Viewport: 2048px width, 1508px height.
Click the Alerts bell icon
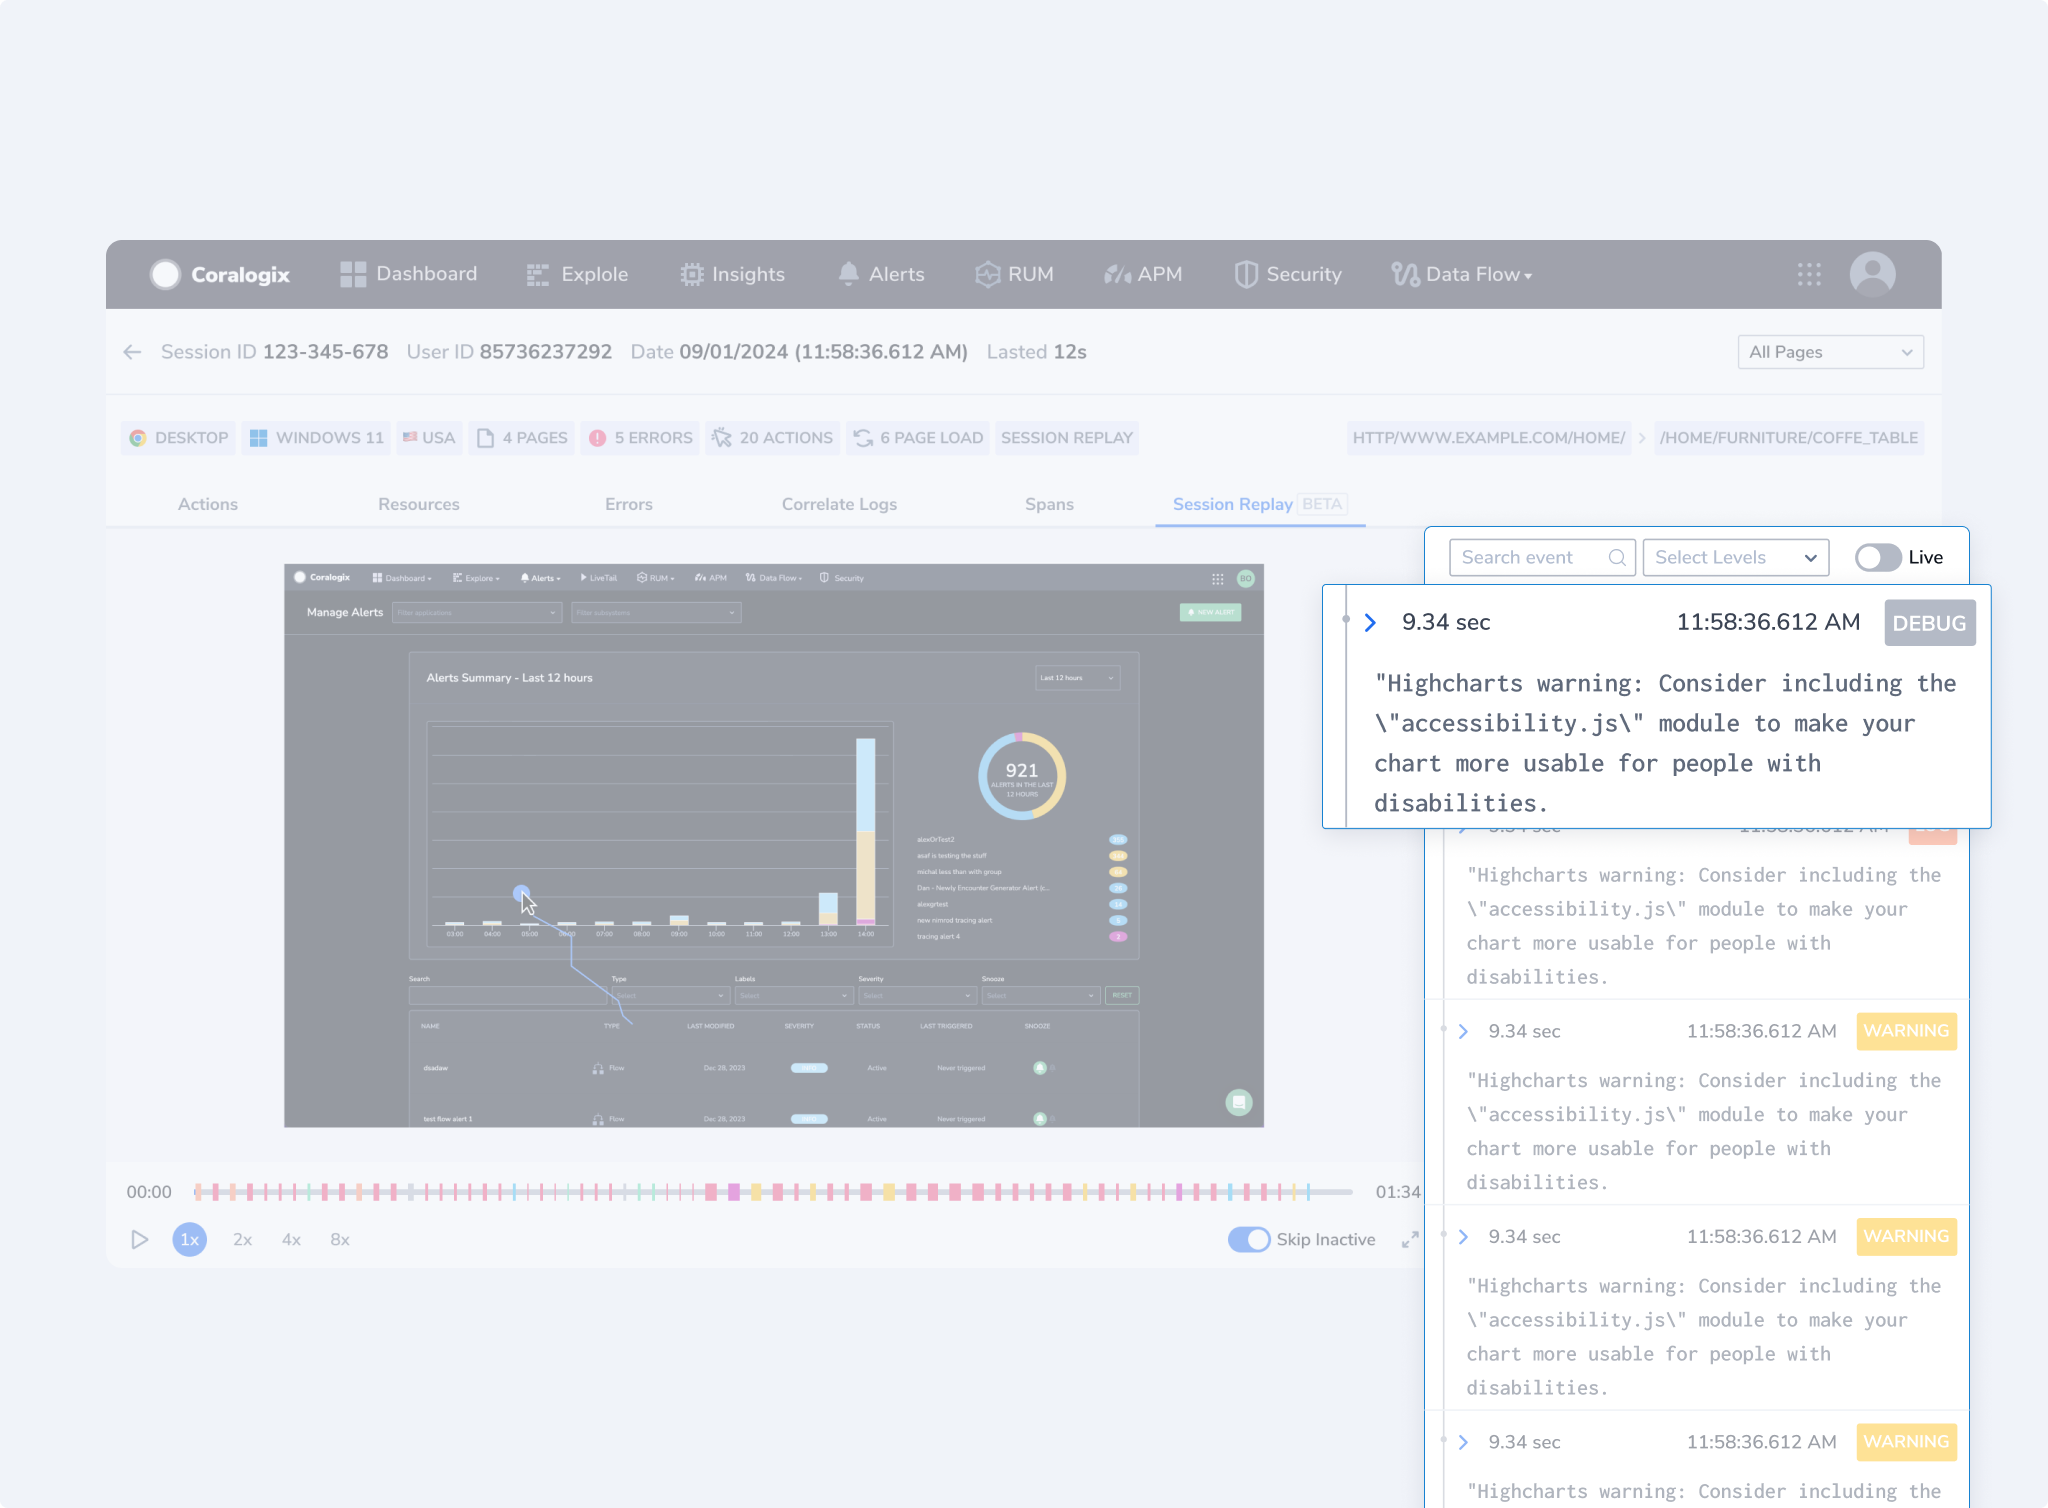coord(848,274)
